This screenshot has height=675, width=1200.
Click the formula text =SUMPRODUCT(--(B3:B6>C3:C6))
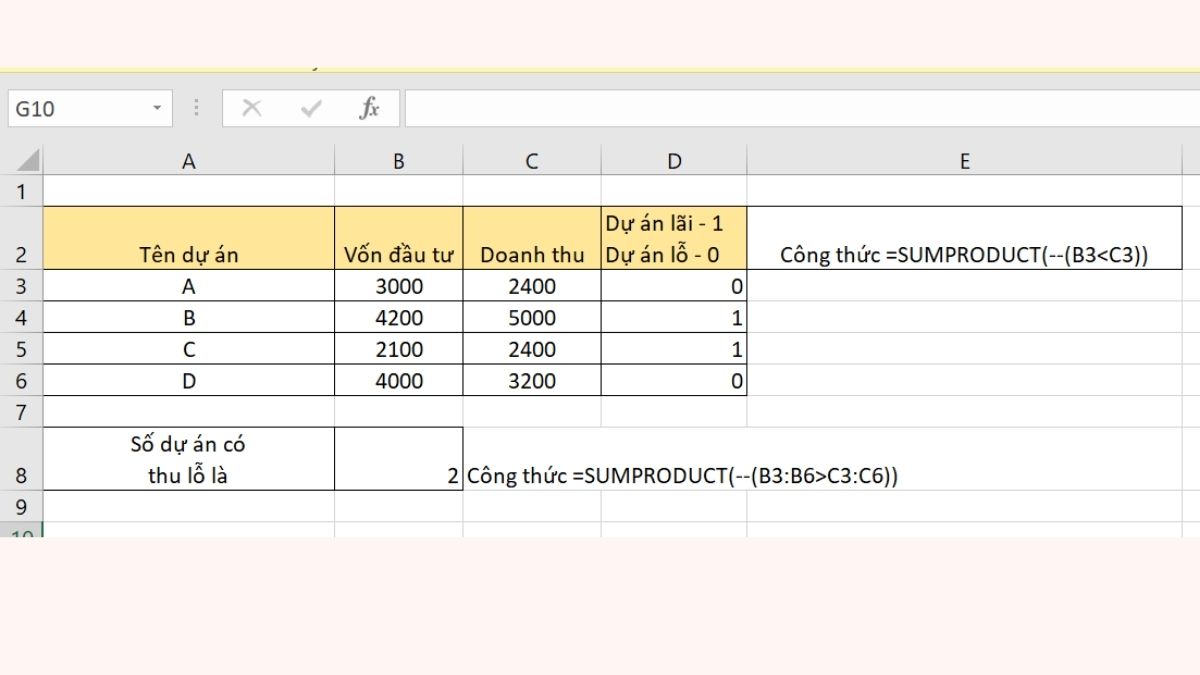click(735, 476)
